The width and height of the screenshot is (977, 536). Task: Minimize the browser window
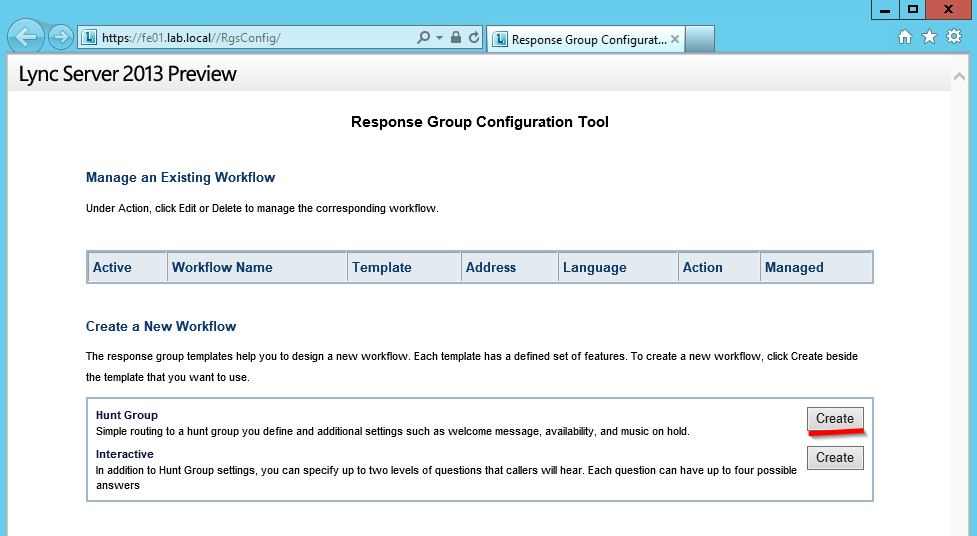[x=885, y=10]
